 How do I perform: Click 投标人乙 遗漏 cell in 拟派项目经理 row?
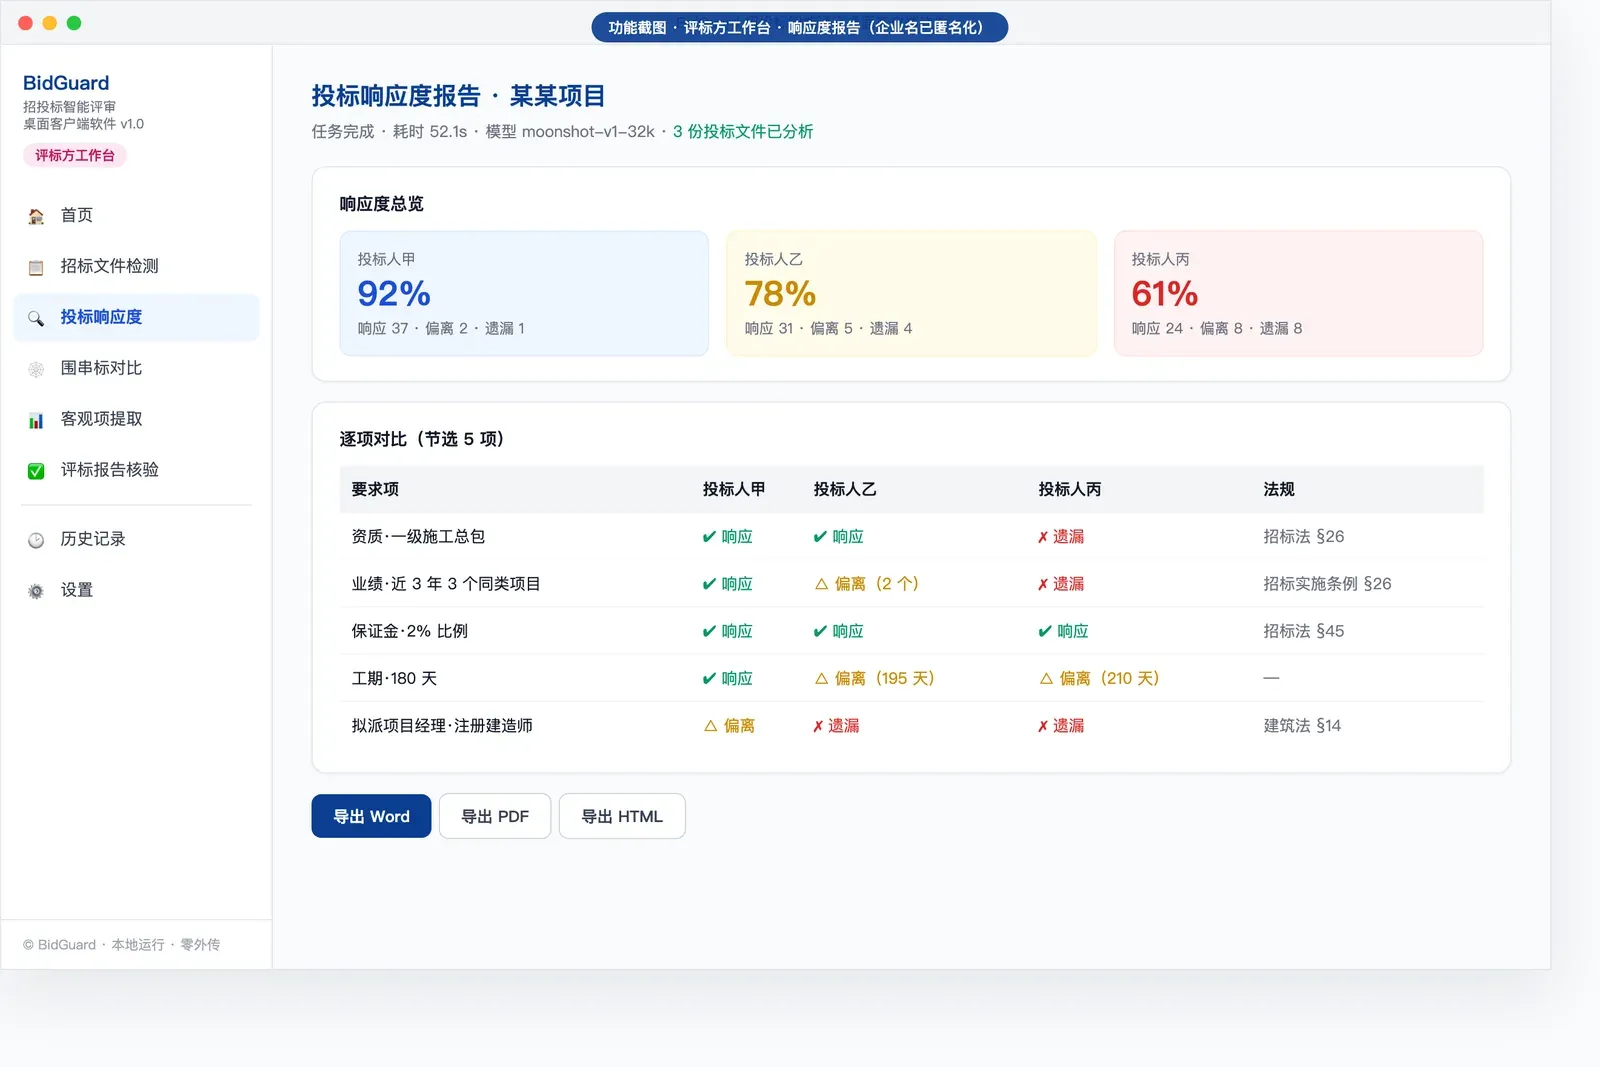[836, 725]
